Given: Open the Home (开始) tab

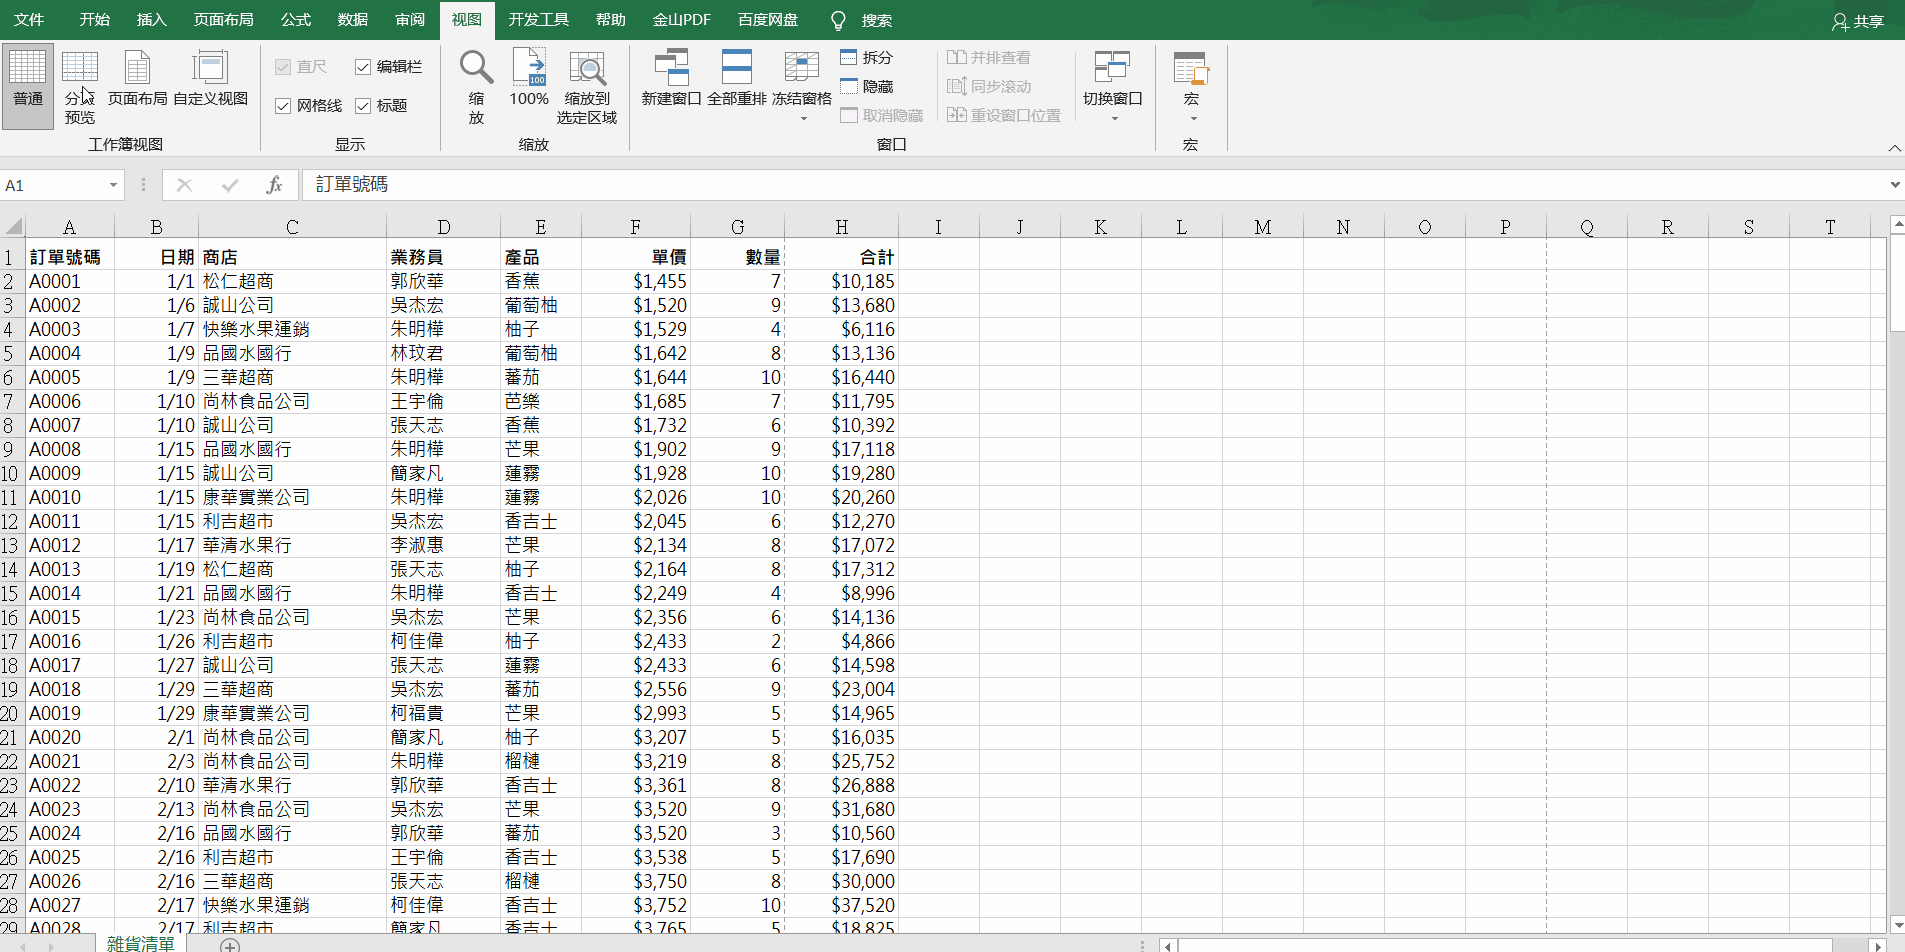Looking at the screenshot, I should (x=95, y=20).
